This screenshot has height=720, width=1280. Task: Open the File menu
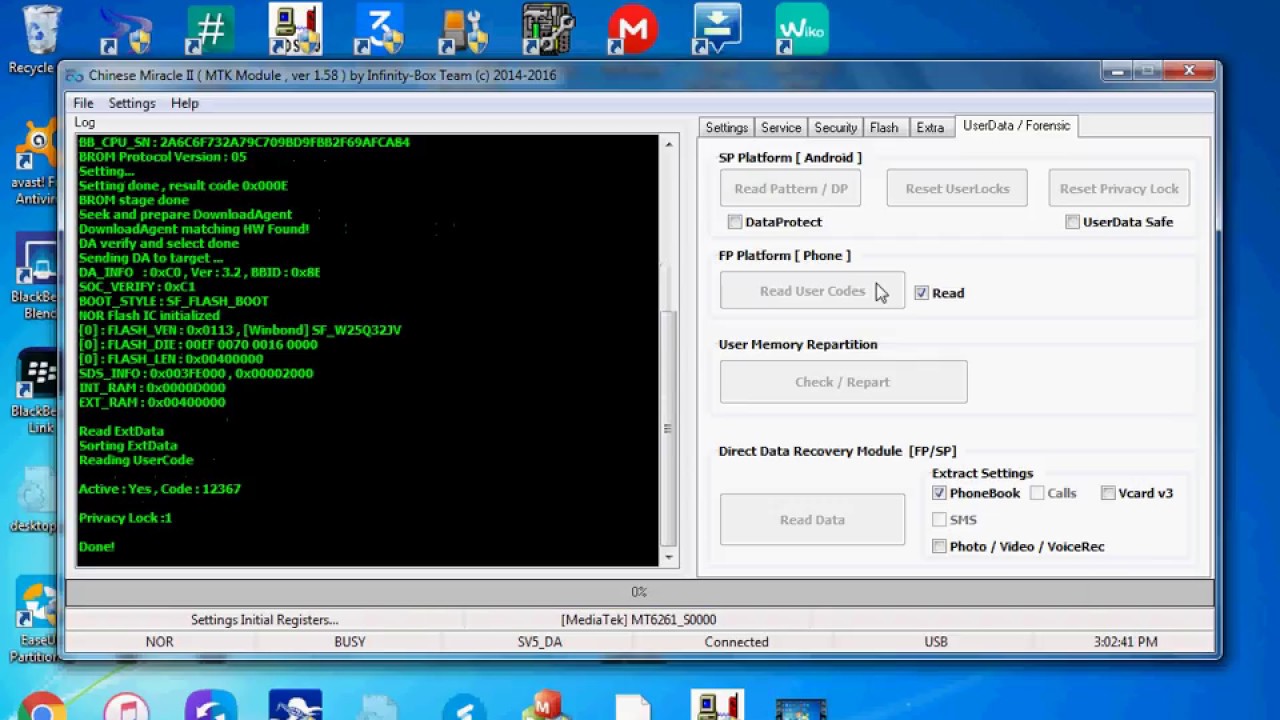(83, 103)
